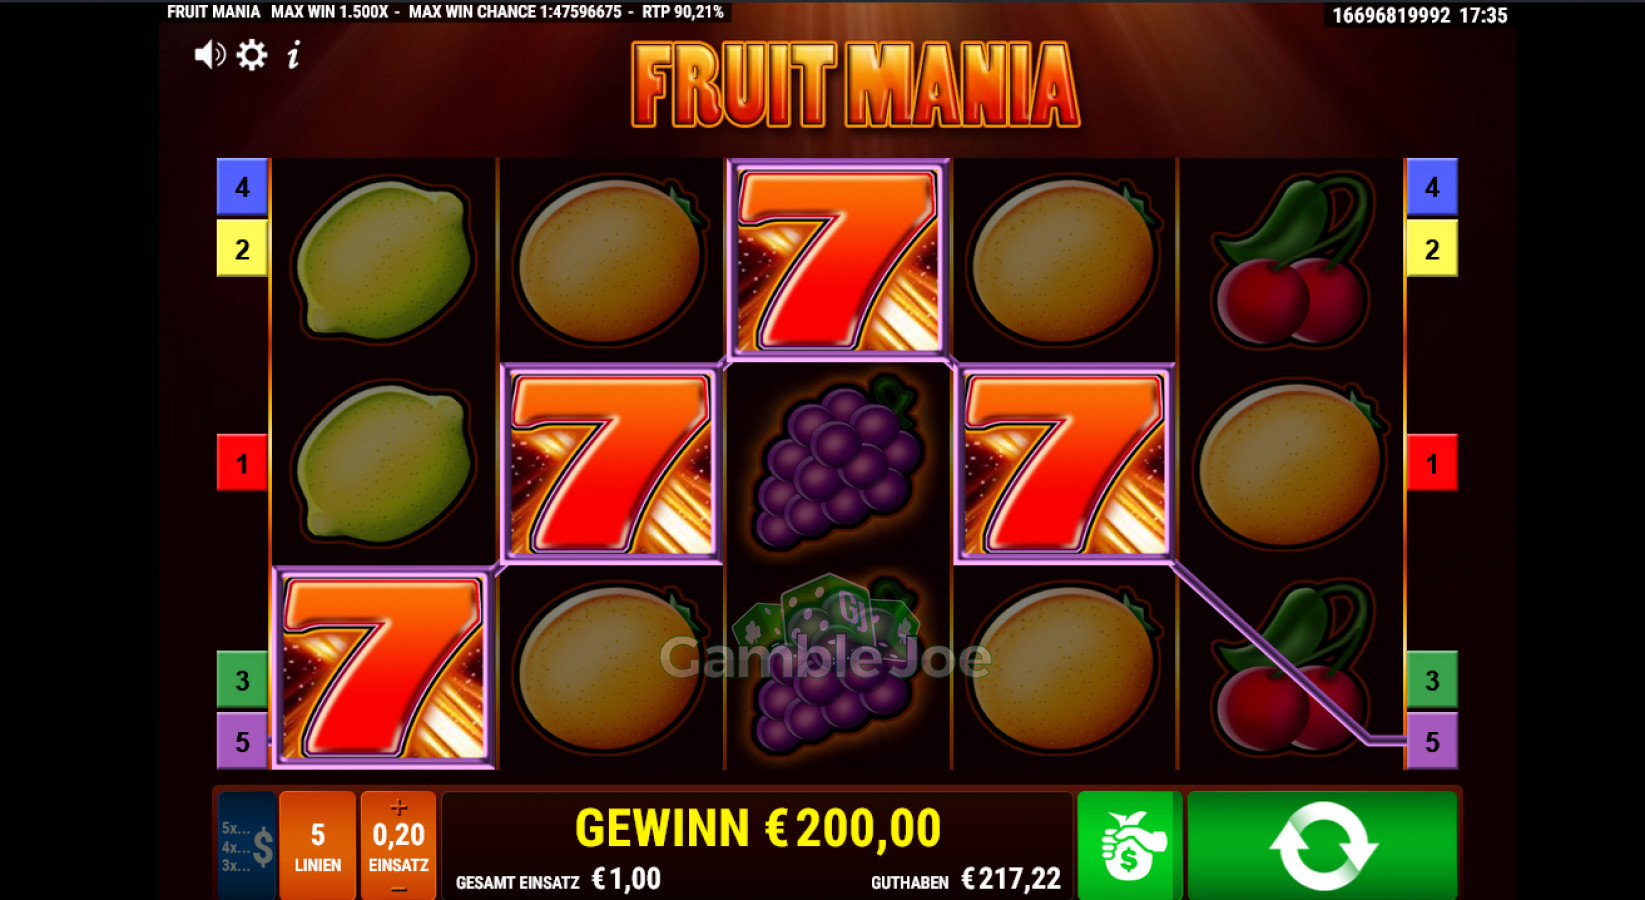
Task: Increase Einsatz with the plus sign
Action: tap(398, 807)
